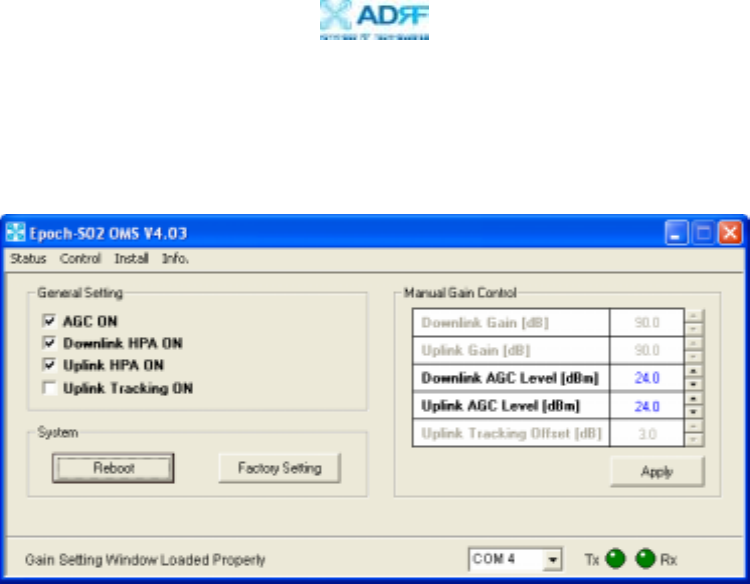Click the Downlink AGC Level [dBm] label

(x=510, y=378)
